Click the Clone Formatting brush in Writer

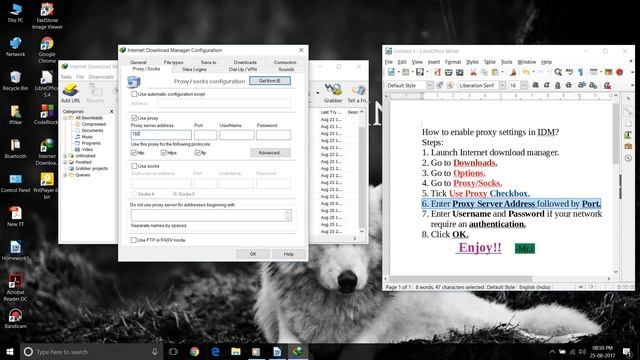513,72
